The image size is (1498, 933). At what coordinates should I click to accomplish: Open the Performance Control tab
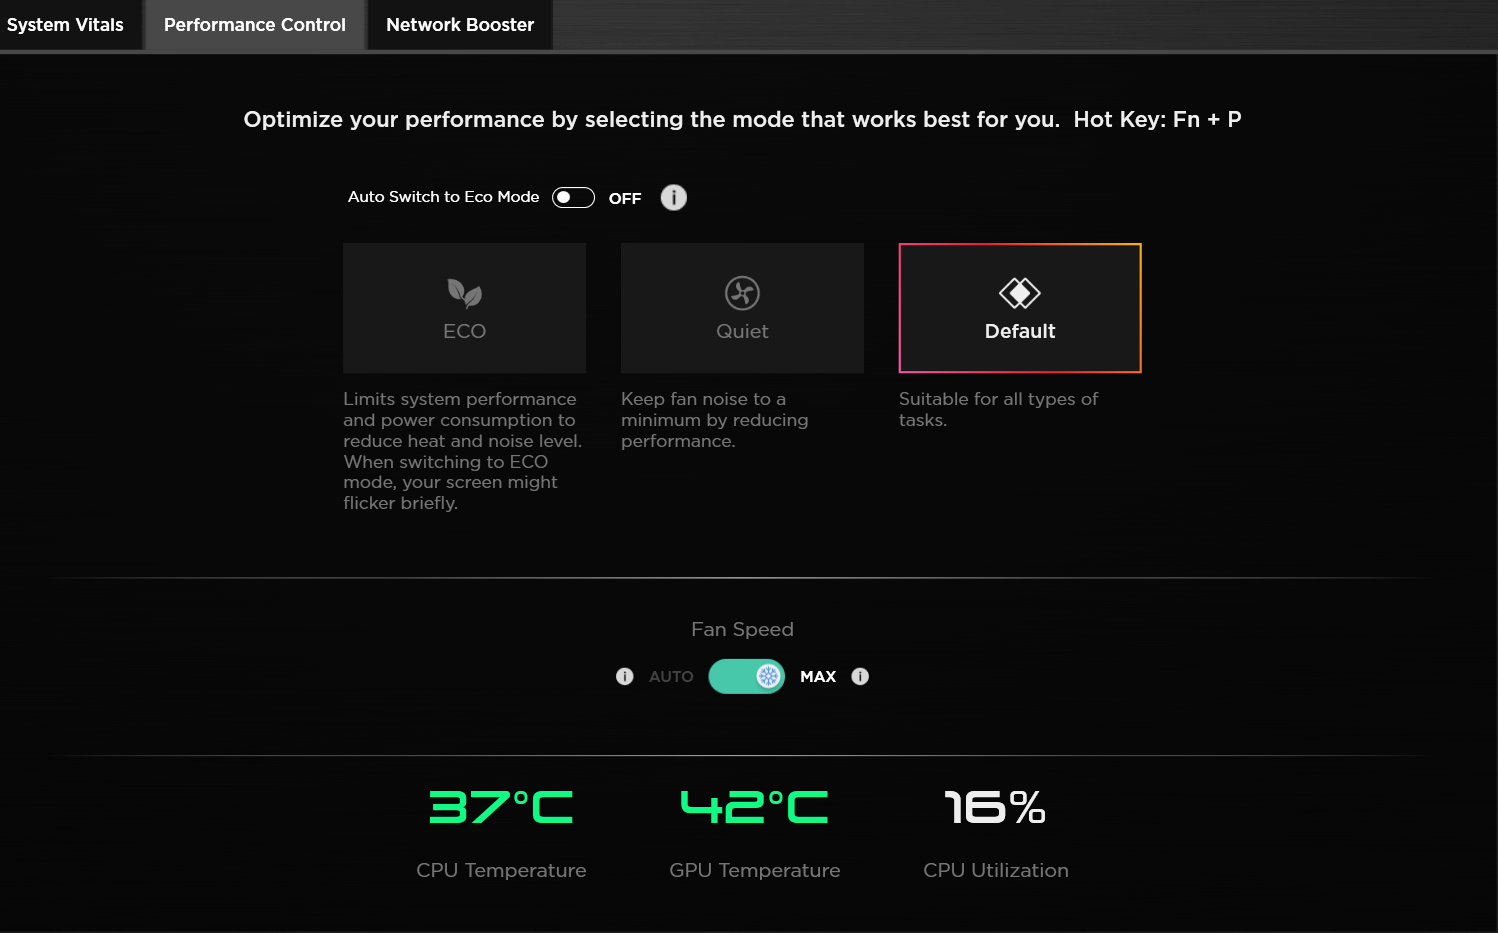click(x=255, y=25)
